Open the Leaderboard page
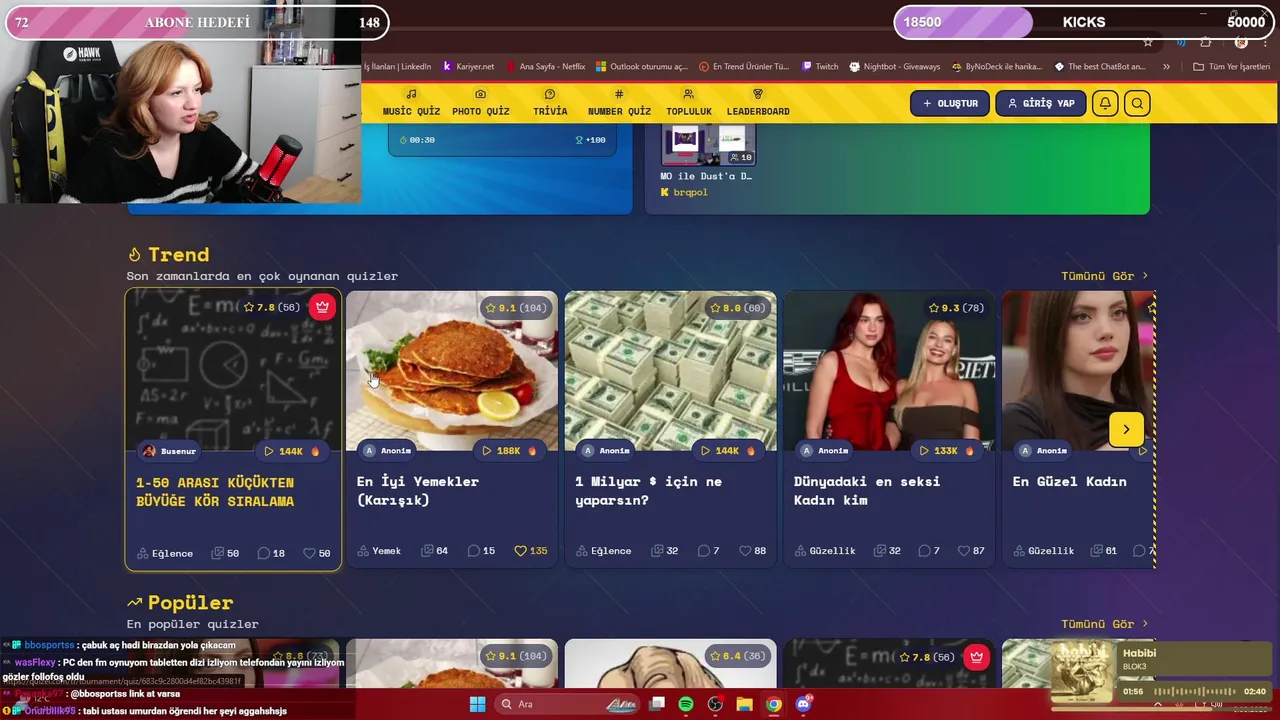1280x720 pixels. (758, 103)
